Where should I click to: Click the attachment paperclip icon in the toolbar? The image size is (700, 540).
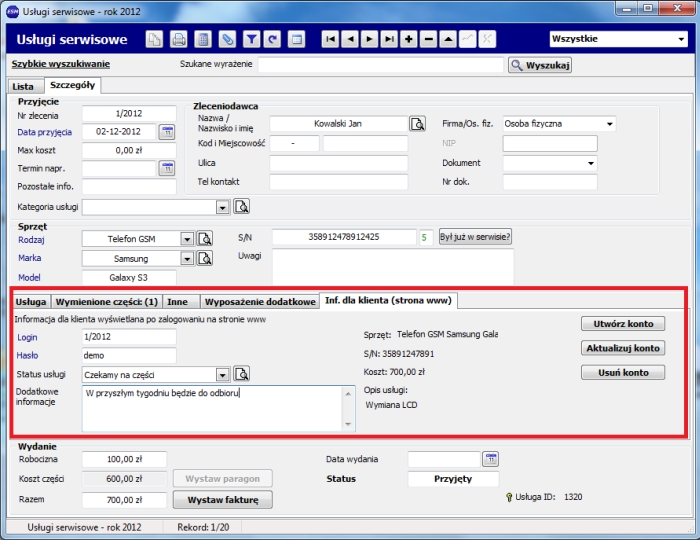click(227, 40)
